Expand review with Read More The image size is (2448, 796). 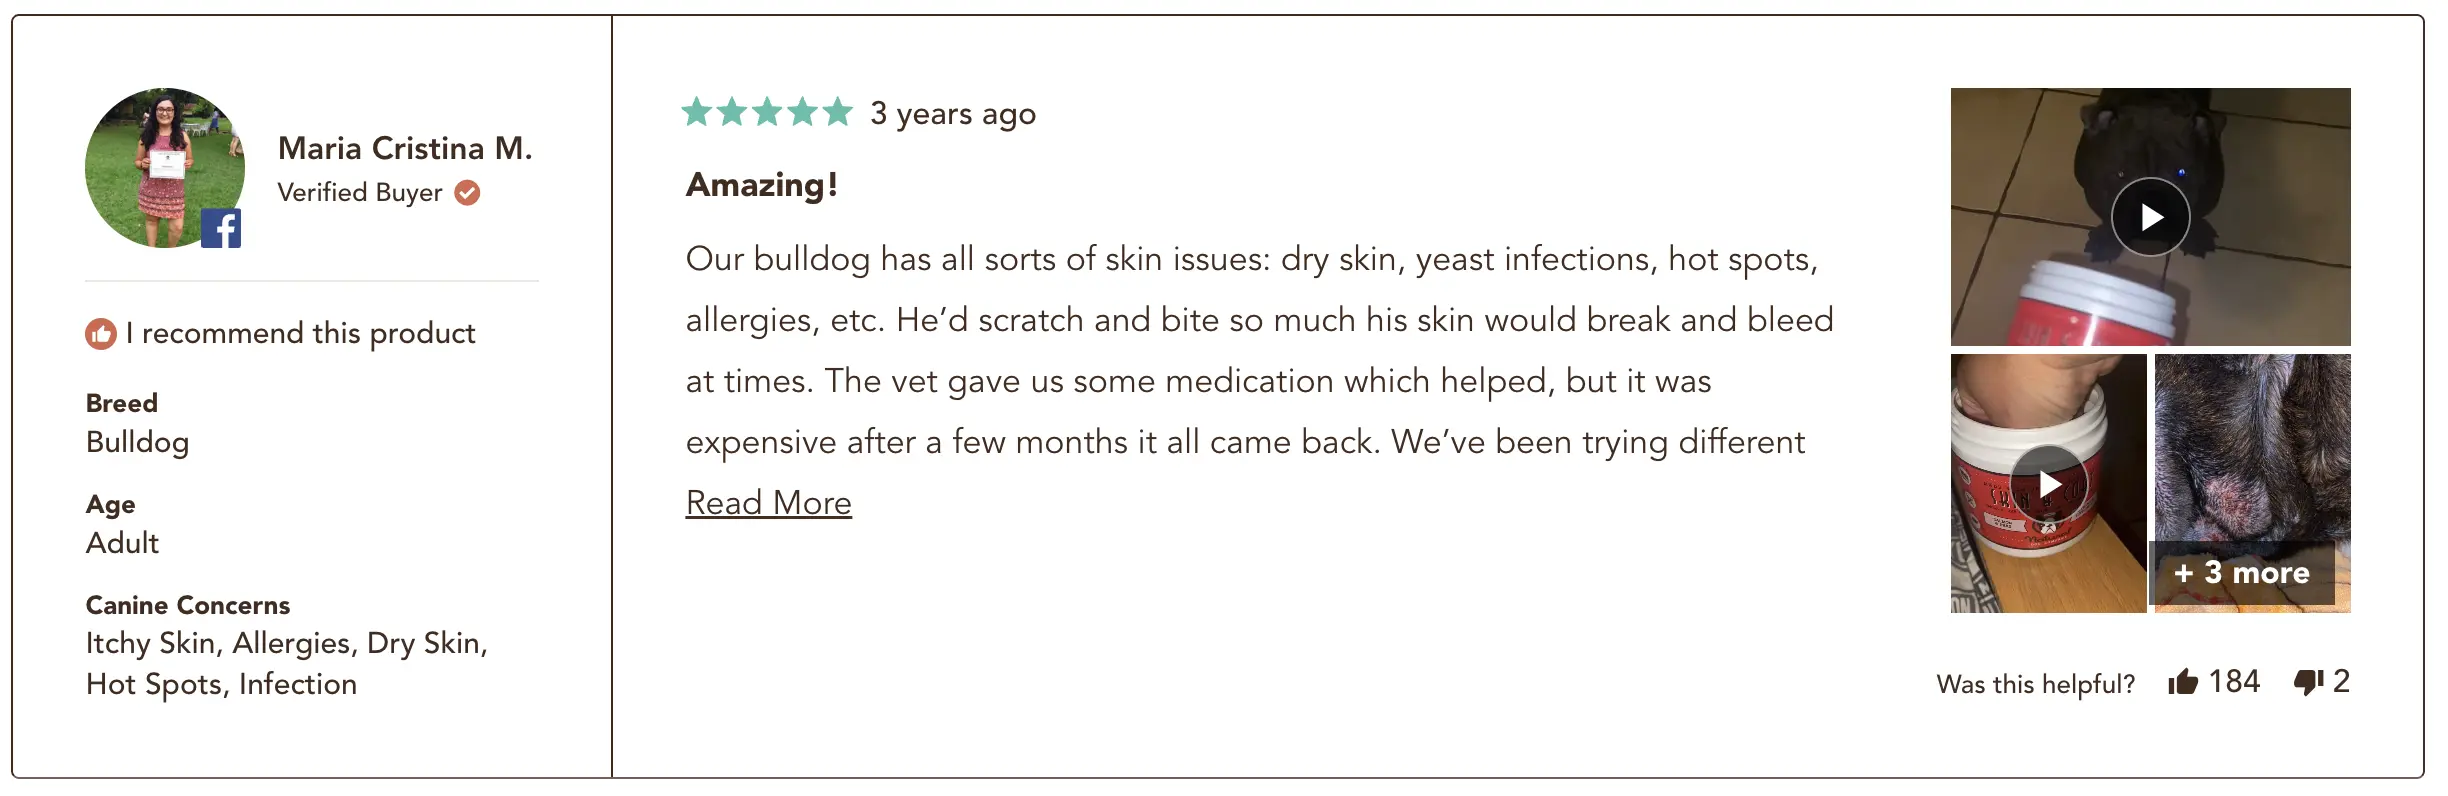point(768,502)
